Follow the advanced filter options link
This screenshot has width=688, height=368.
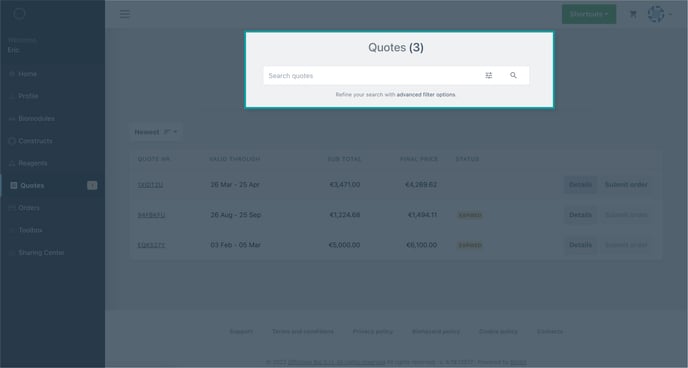point(426,95)
